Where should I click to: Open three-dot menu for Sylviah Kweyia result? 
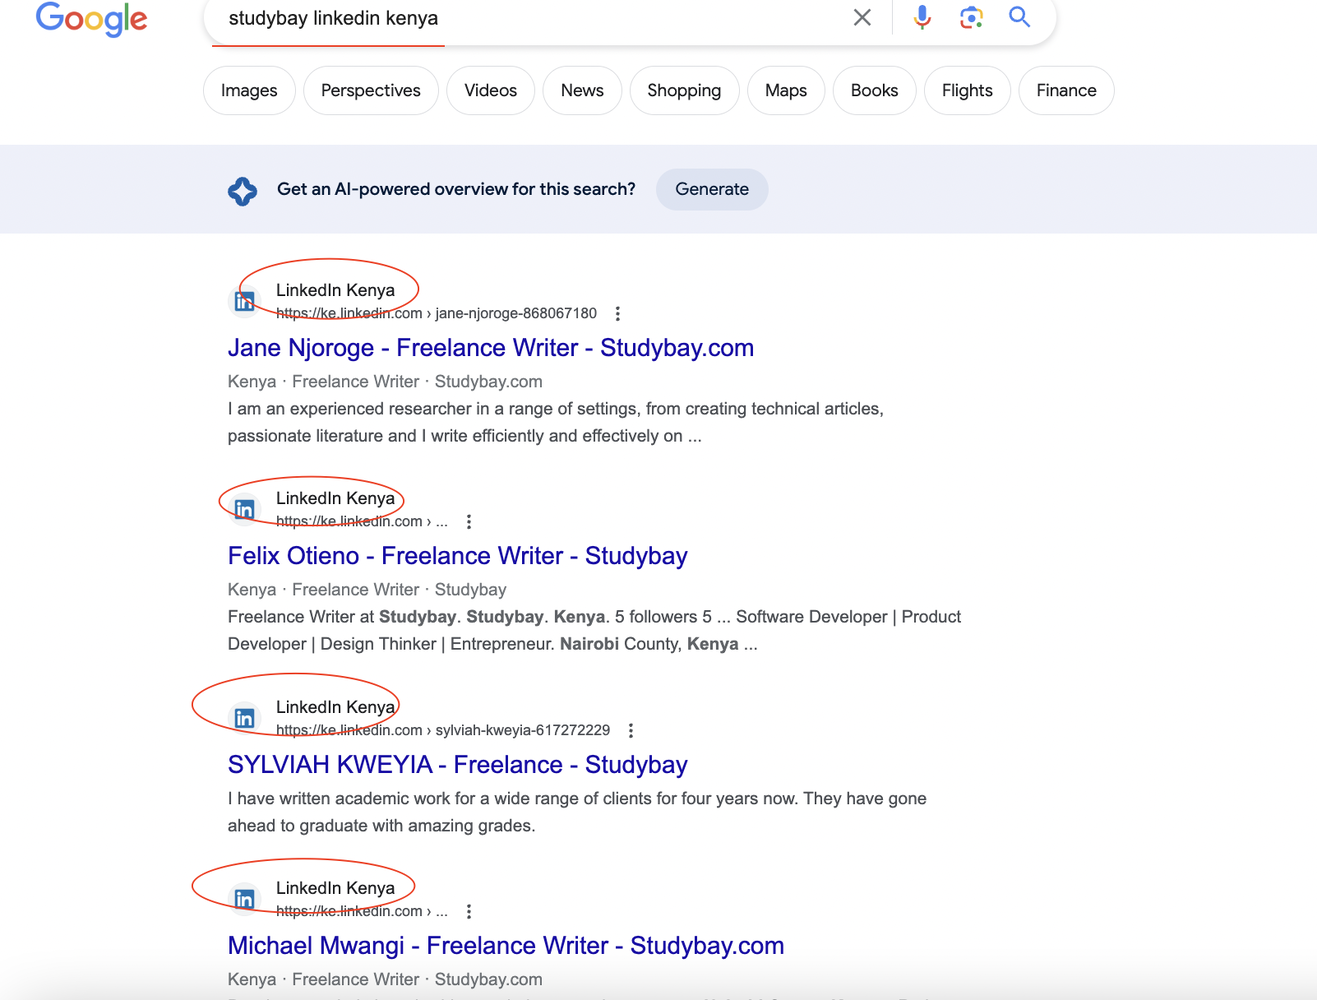pos(631,731)
